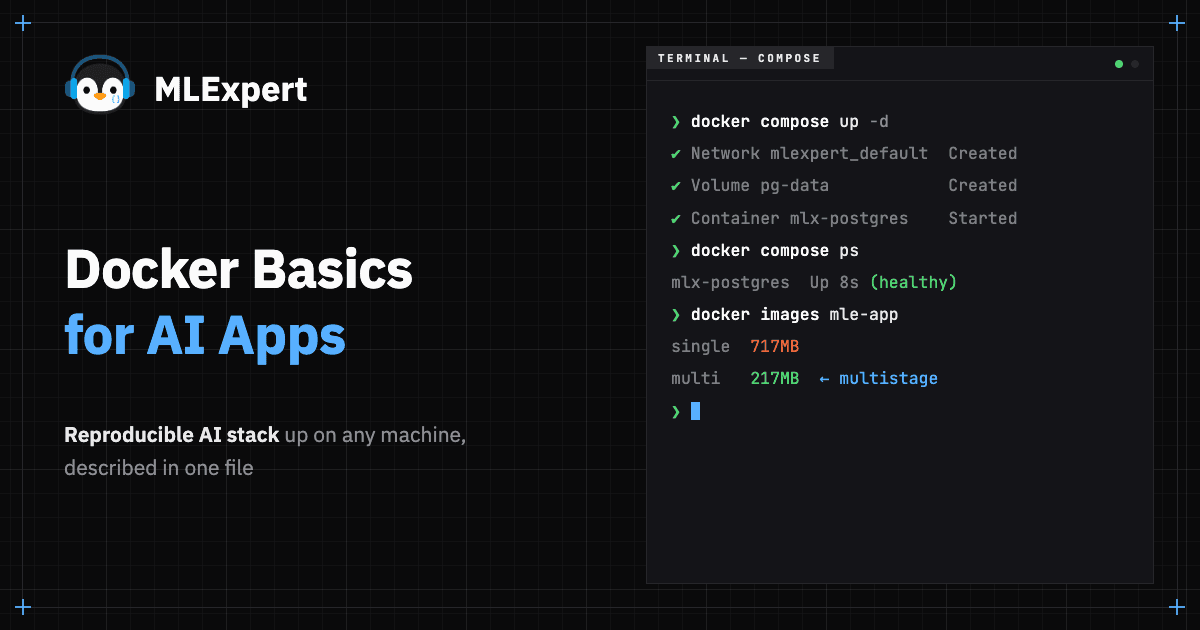Click the prompt arrow before 'docker images'
The image size is (1200, 630).
pos(676,314)
